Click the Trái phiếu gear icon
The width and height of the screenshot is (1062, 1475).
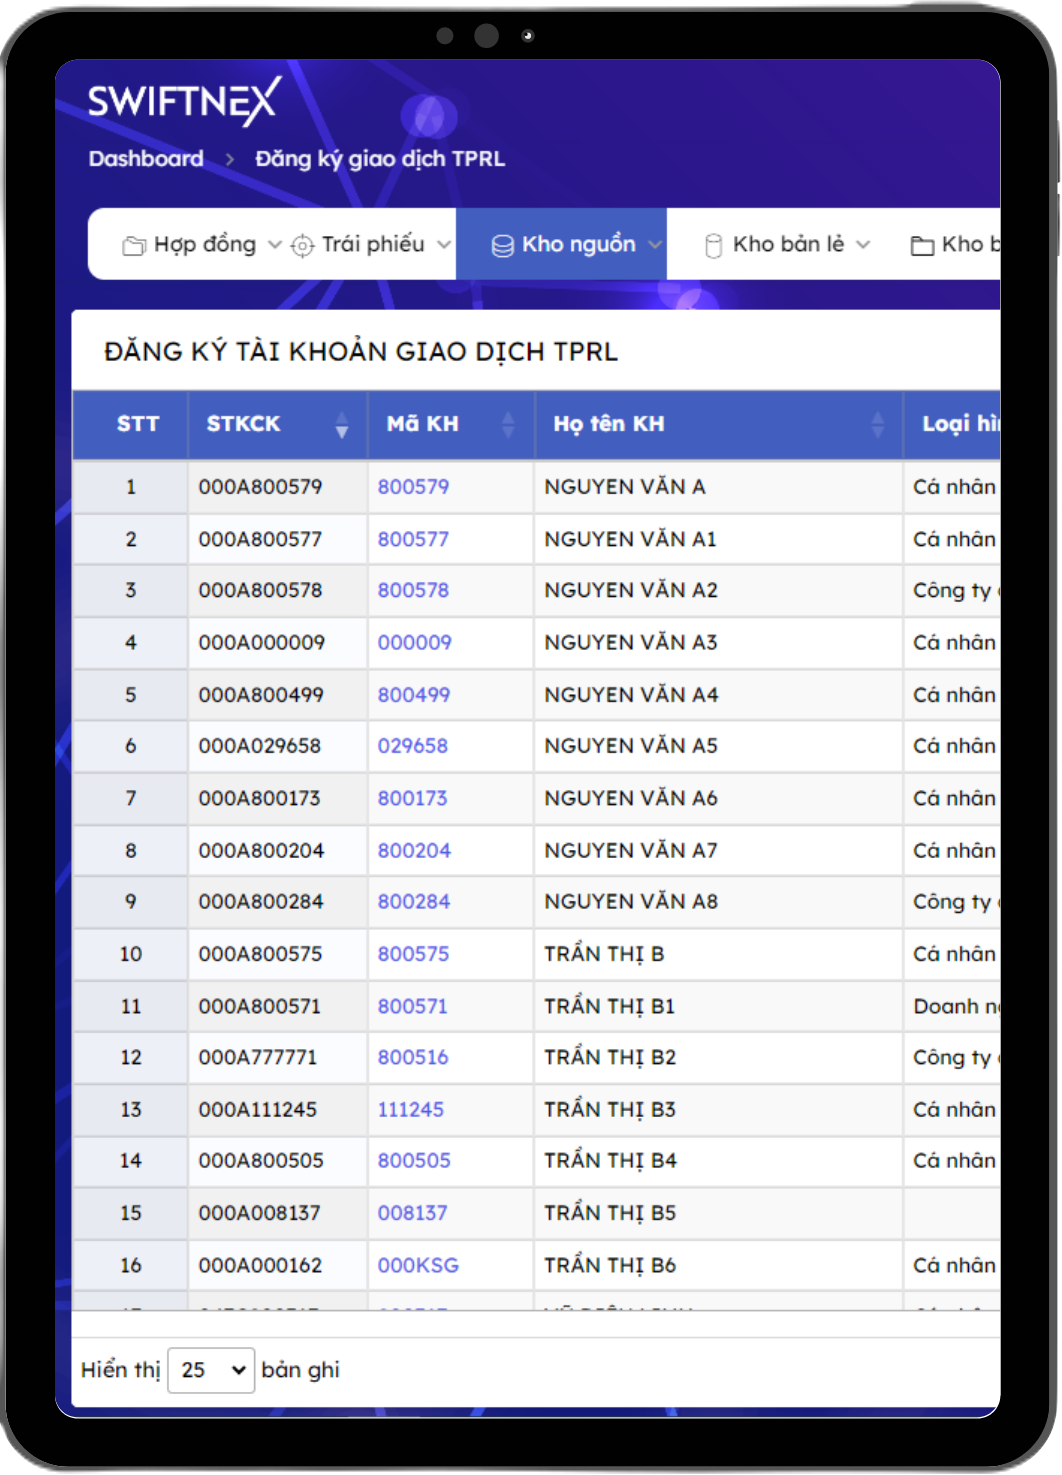click(x=302, y=246)
